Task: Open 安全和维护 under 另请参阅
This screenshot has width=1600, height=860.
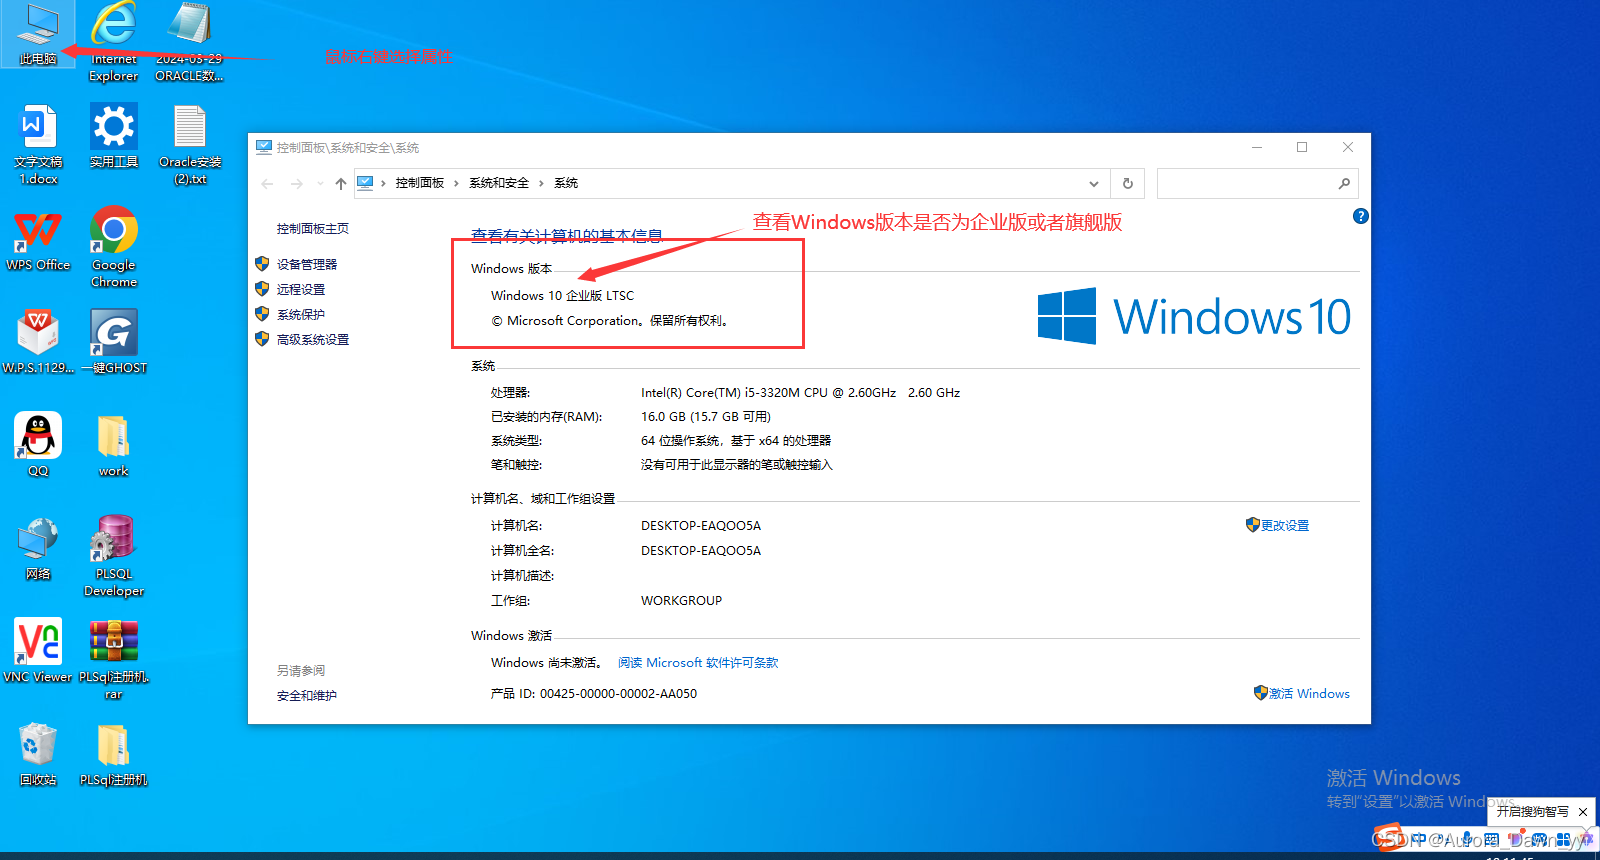Action: [307, 695]
